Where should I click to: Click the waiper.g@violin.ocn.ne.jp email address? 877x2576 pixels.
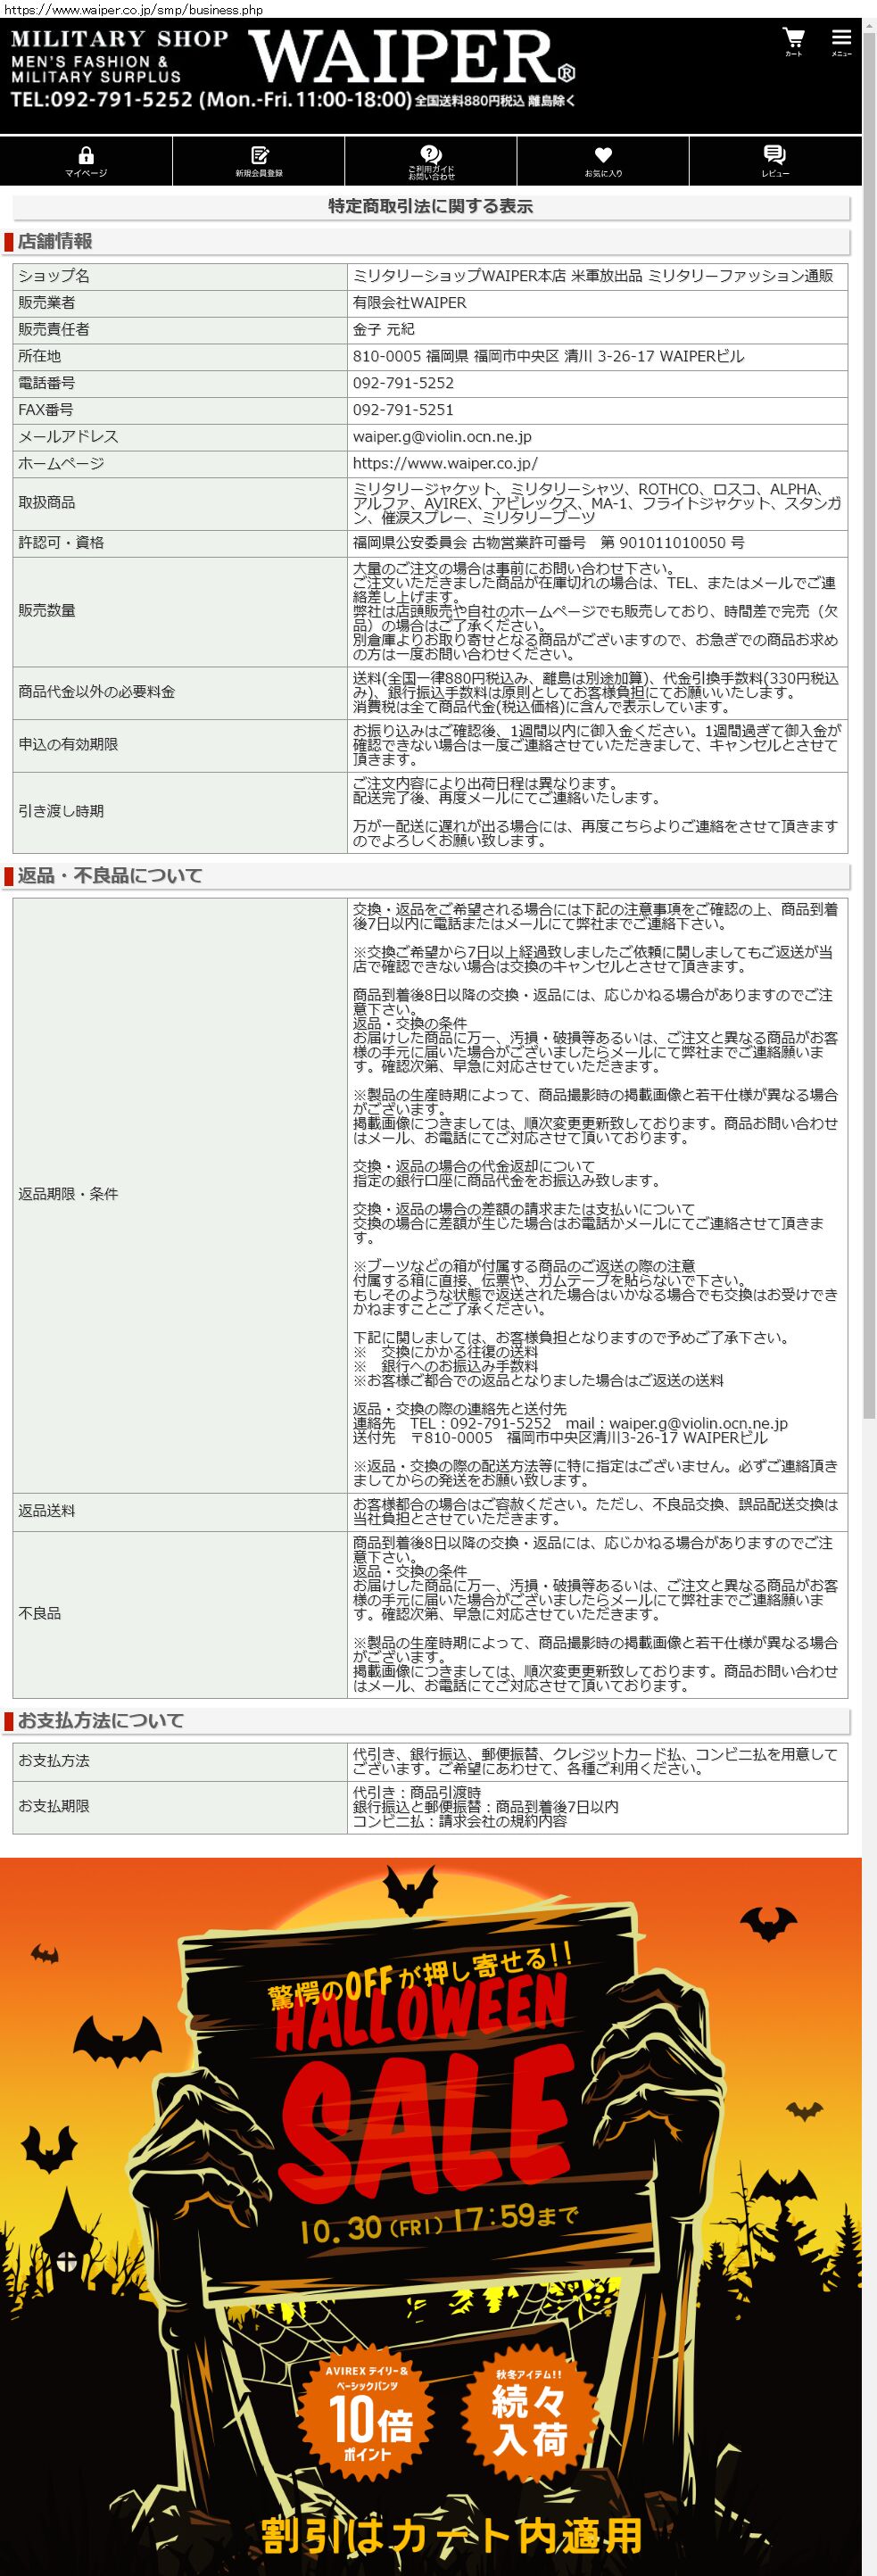(x=442, y=437)
